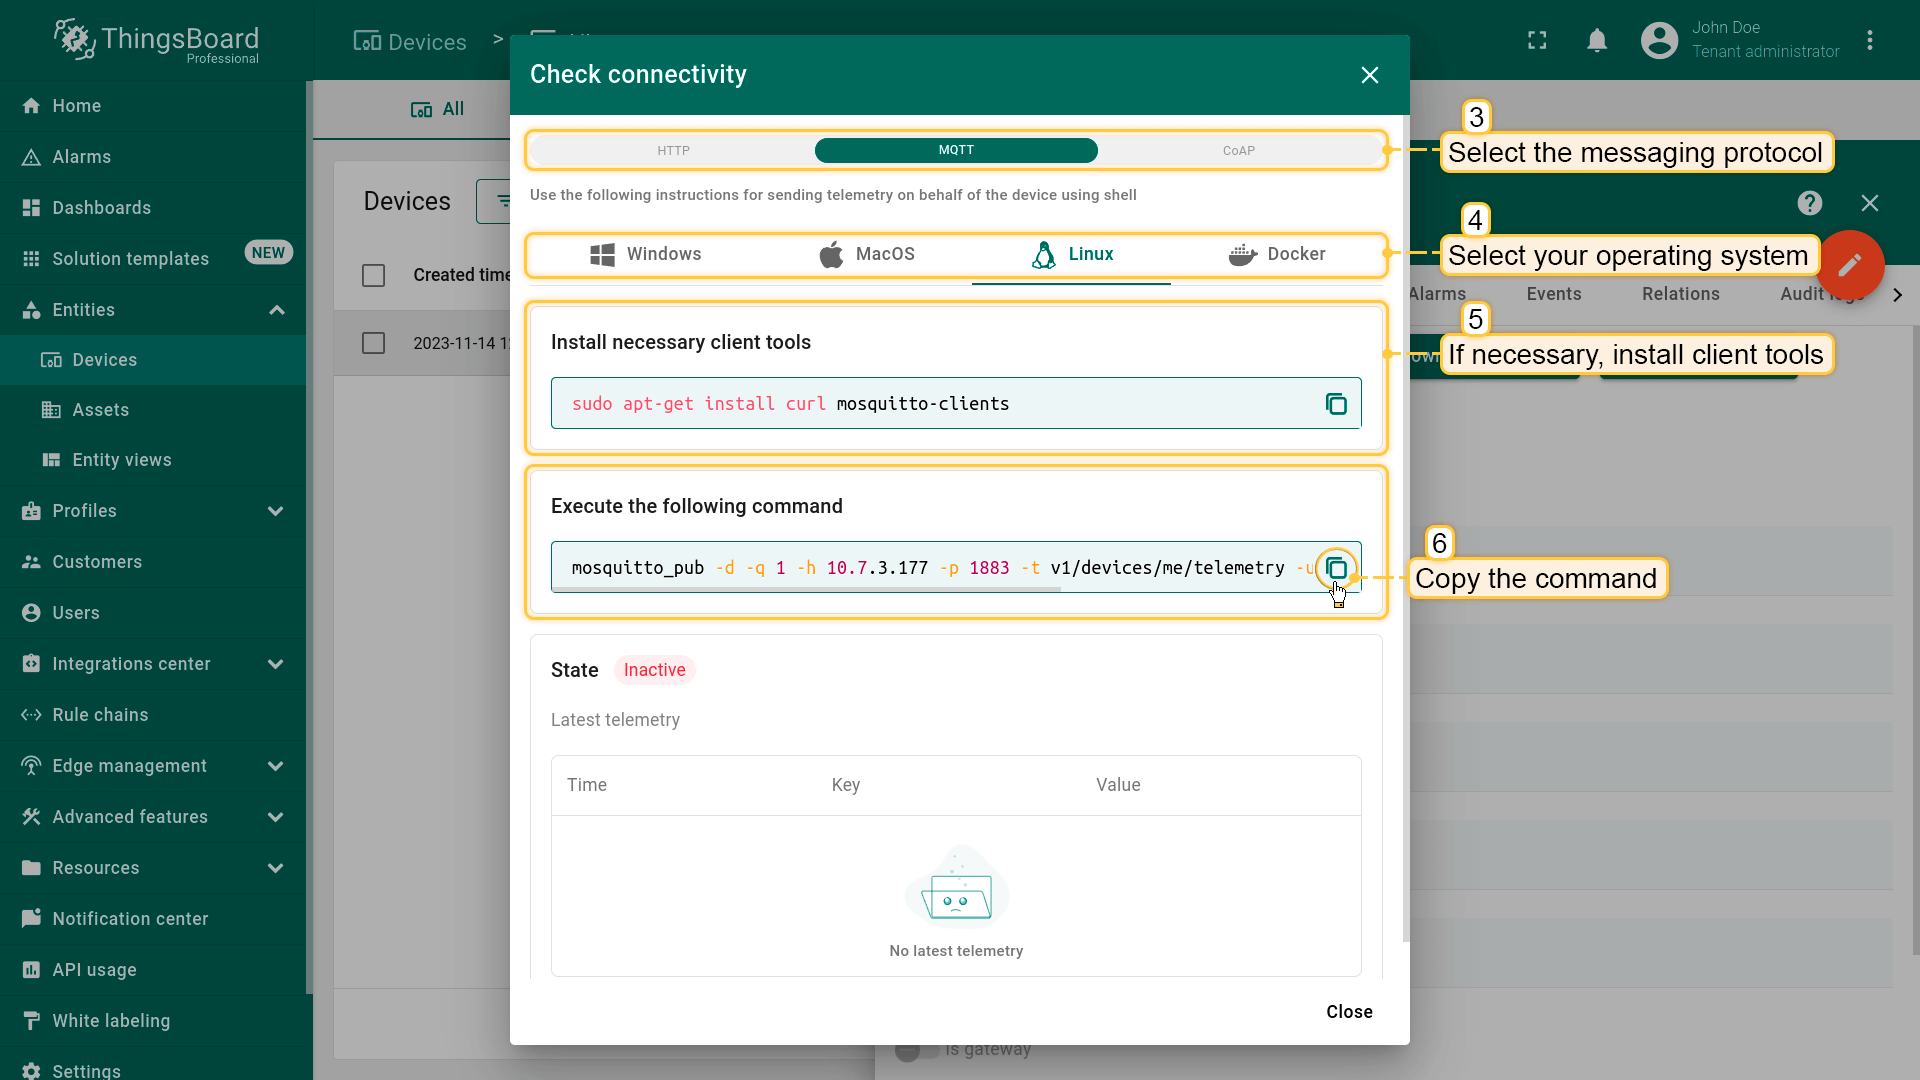
Task: Select the Docker tab
Action: (1277, 254)
